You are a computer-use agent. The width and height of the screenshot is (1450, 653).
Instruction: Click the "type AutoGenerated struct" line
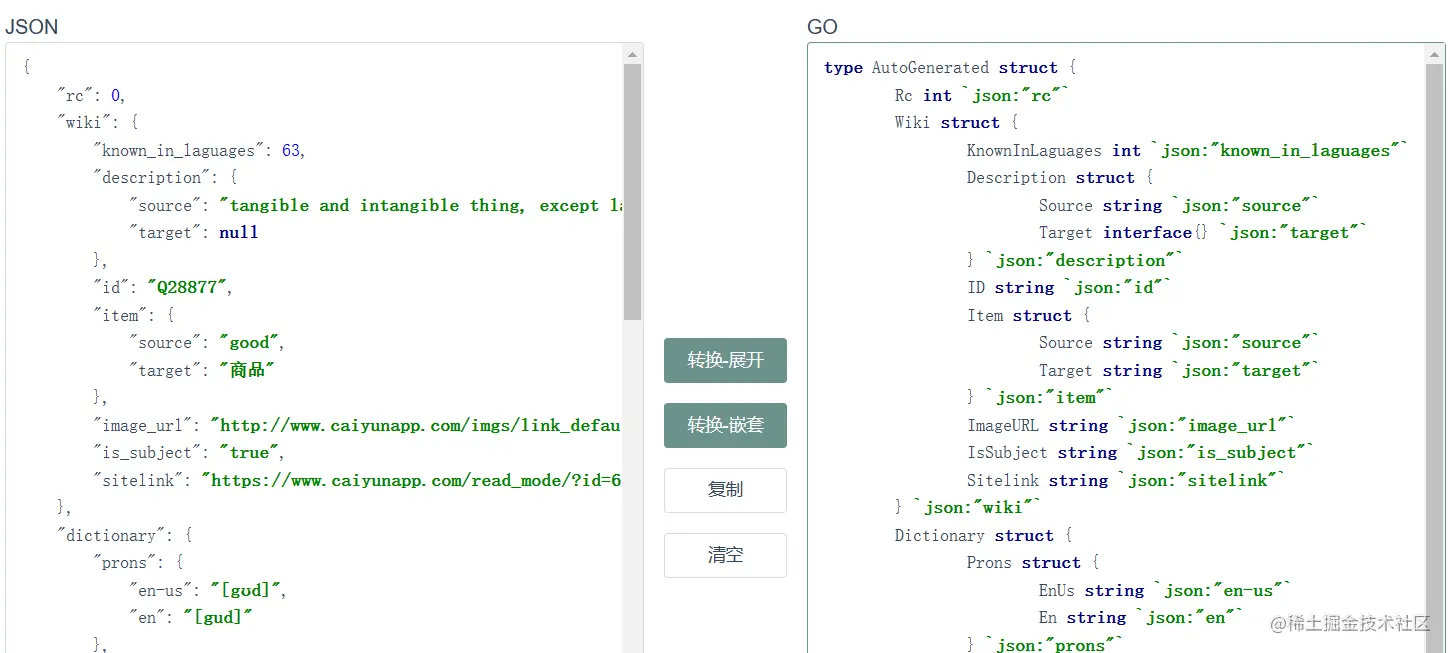950,68
